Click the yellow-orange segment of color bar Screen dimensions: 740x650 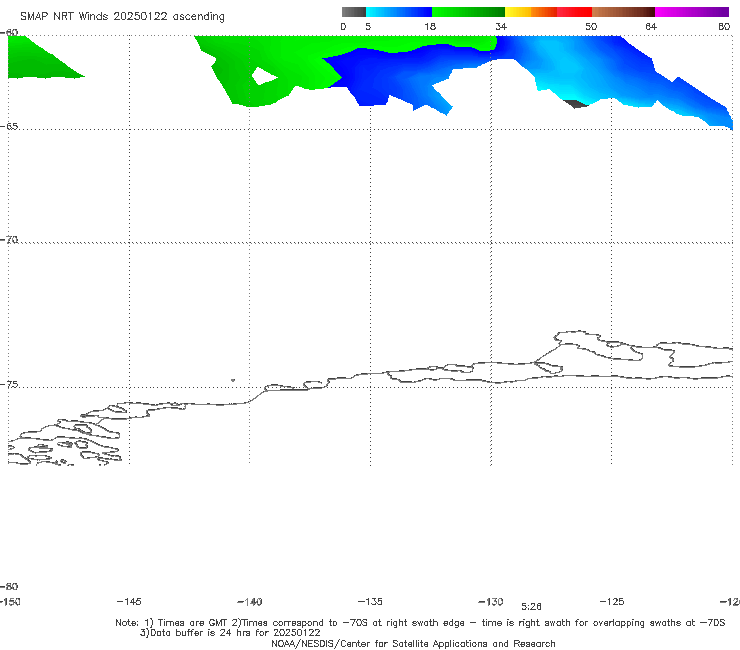tap(531, 12)
